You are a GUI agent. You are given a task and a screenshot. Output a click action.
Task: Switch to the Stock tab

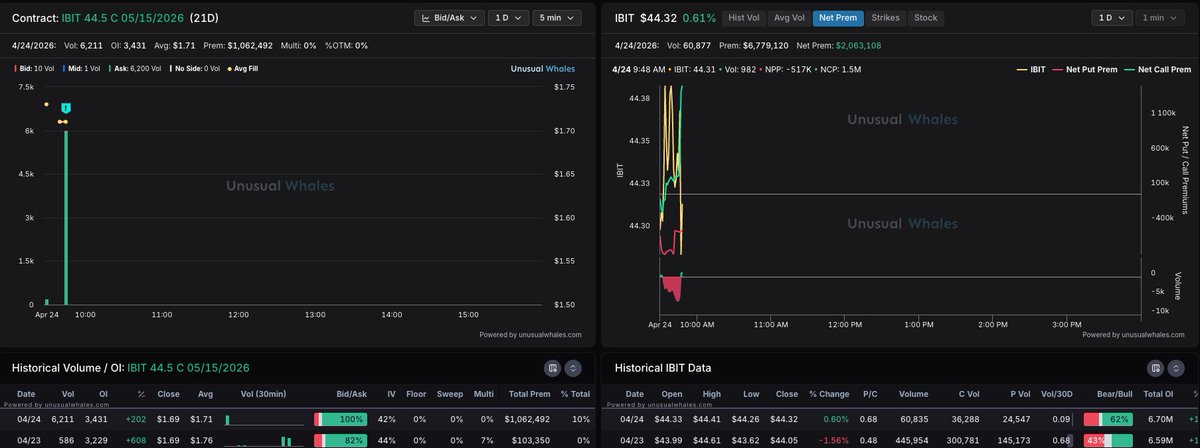926,18
